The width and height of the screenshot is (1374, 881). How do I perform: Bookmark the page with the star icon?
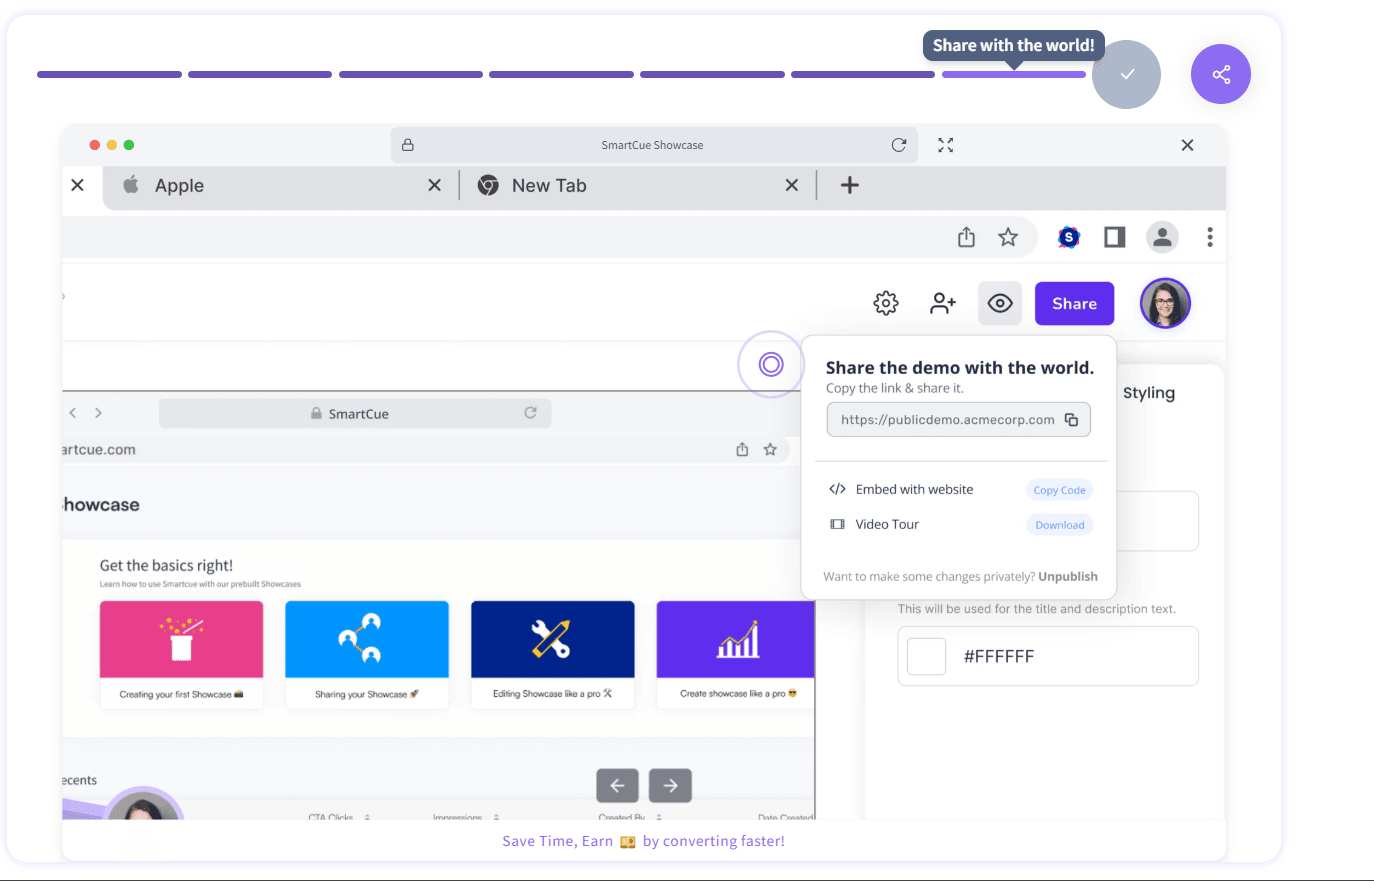click(x=1008, y=237)
